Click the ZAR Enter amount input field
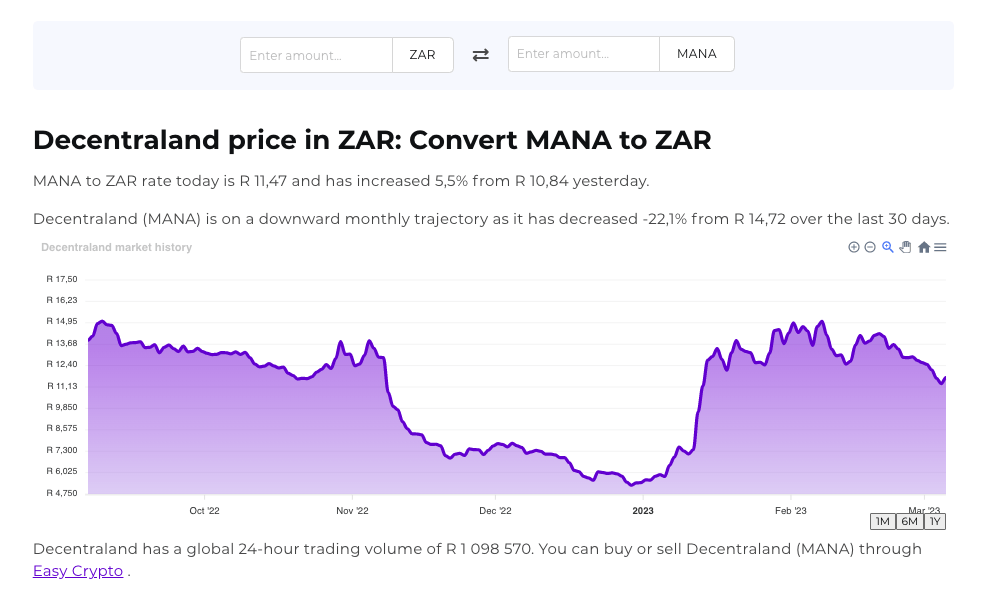The width and height of the screenshot is (983, 605). point(316,54)
